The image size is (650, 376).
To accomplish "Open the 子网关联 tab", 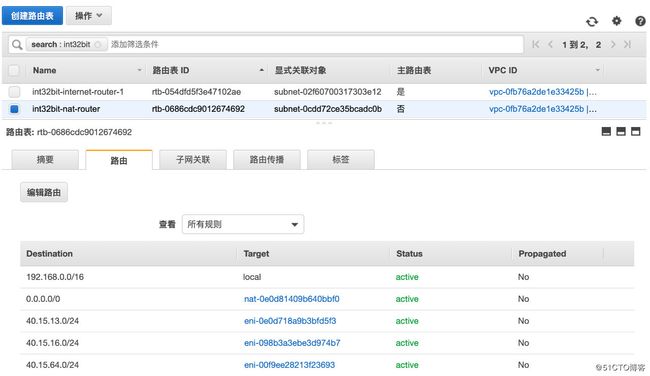I will point(193,160).
